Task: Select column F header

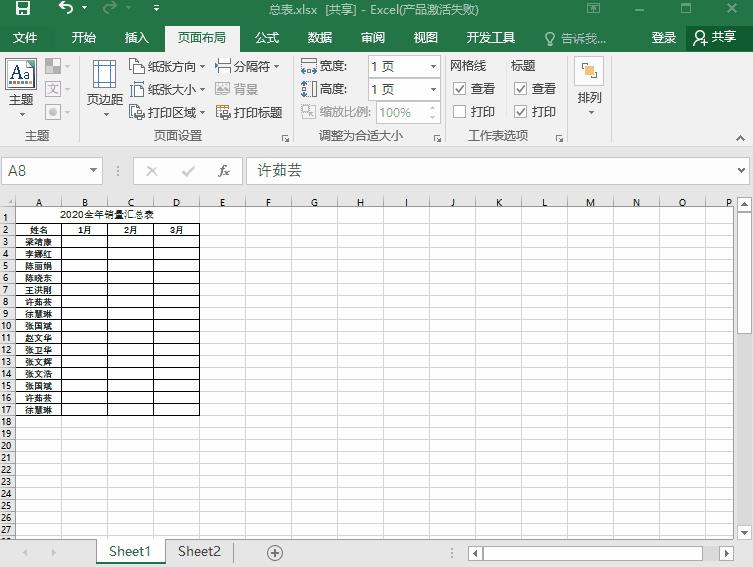Action: tap(268, 202)
